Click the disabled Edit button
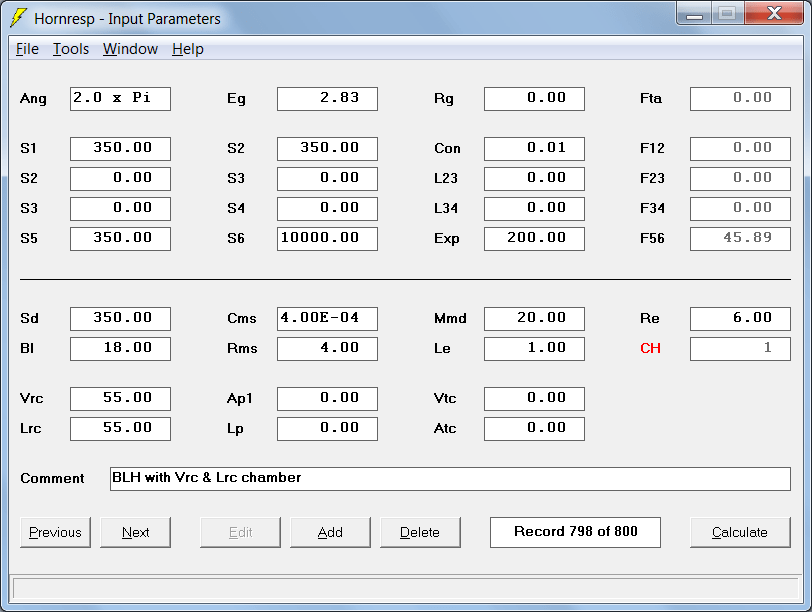 click(x=240, y=532)
